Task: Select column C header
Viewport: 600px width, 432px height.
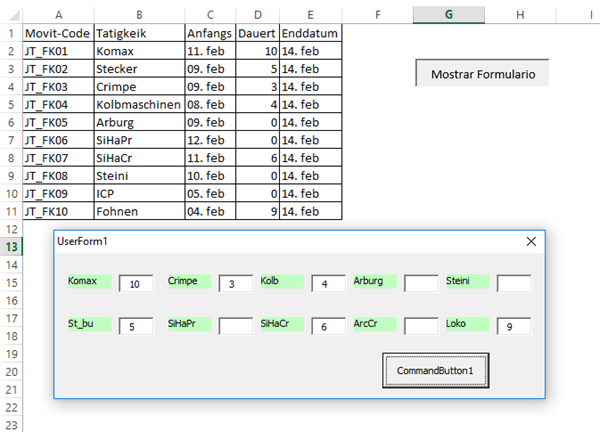Action: coord(210,15)
